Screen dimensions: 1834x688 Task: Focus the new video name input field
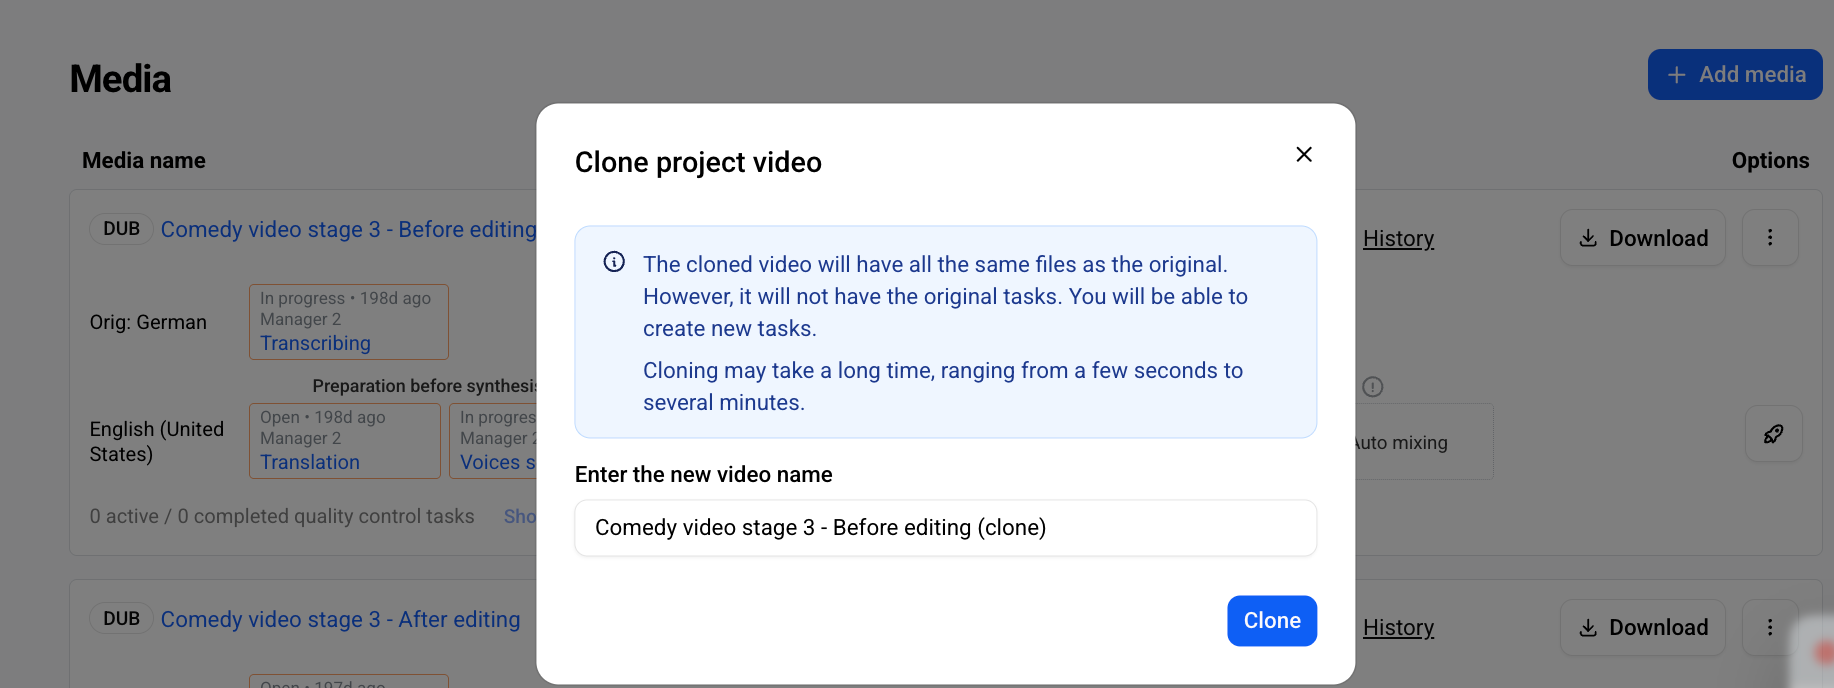(945, 528)
